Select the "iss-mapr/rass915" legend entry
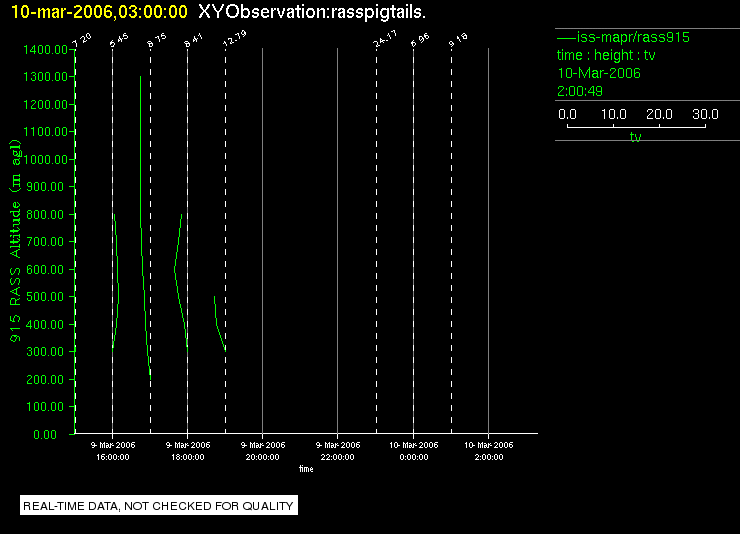The width and height of the screenshot is (740, 534). [x=623, y=37]
